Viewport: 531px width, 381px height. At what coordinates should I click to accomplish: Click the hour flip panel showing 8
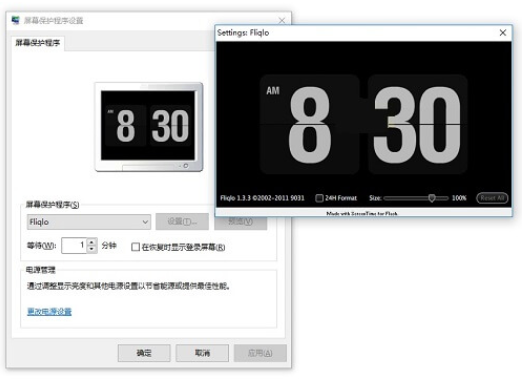click(310, 124)
